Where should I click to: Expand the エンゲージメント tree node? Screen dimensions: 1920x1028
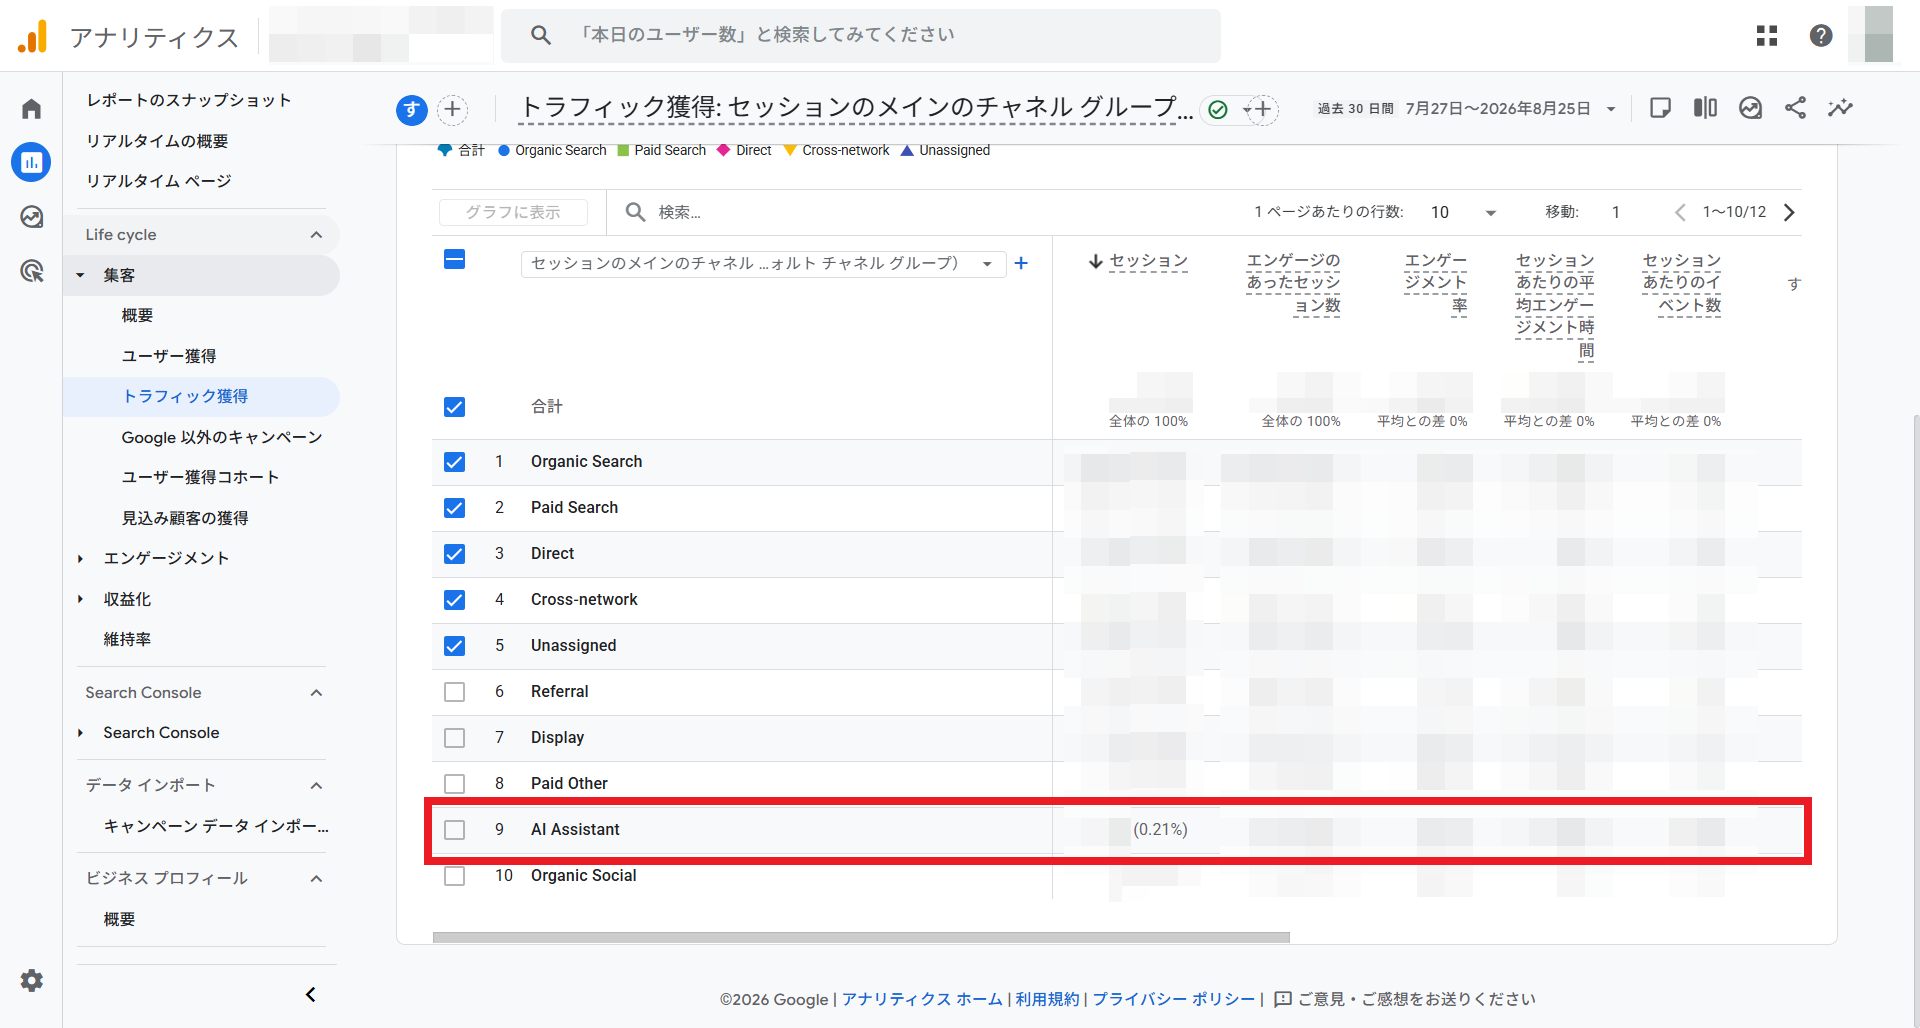coord(81,558)
